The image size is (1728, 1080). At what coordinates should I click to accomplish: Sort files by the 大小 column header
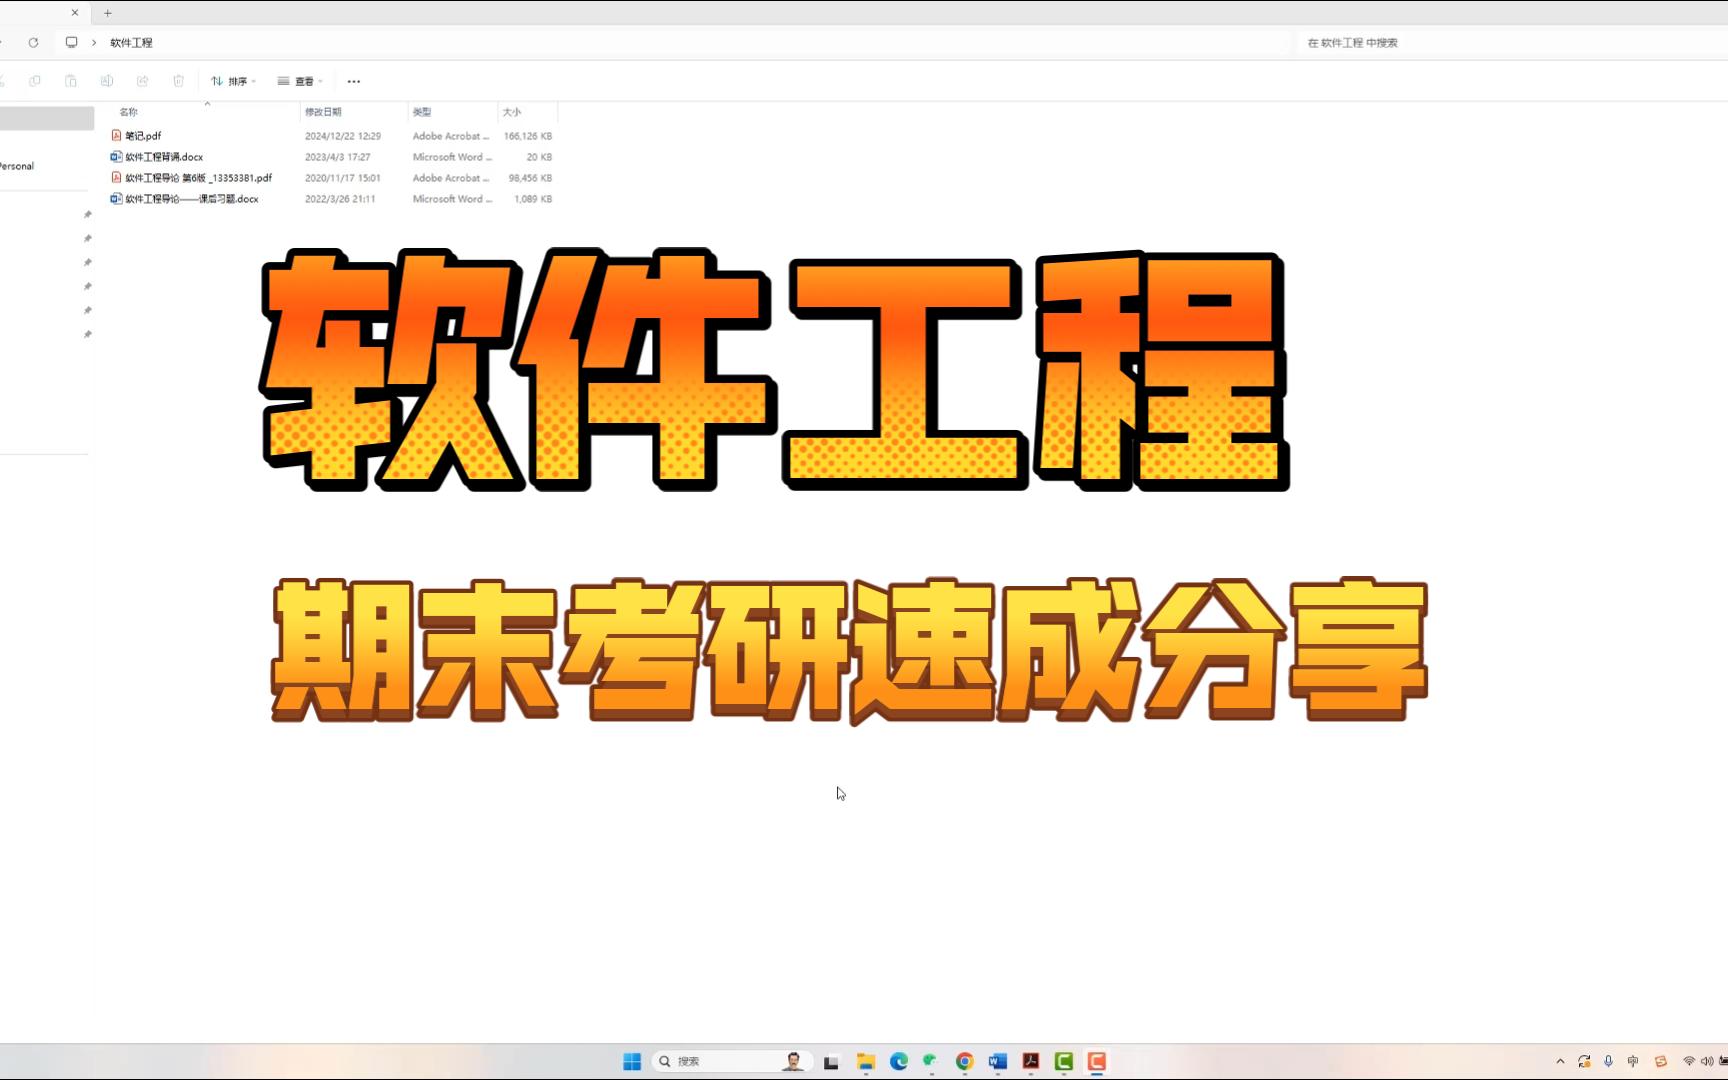coord(512,112)
